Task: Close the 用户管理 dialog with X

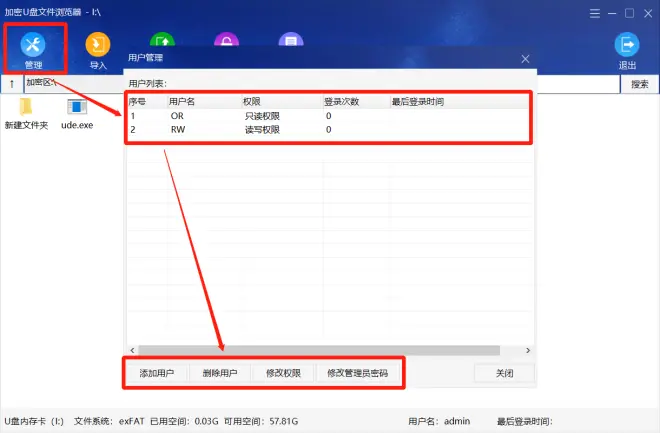Action: click(x=525, y=59)
